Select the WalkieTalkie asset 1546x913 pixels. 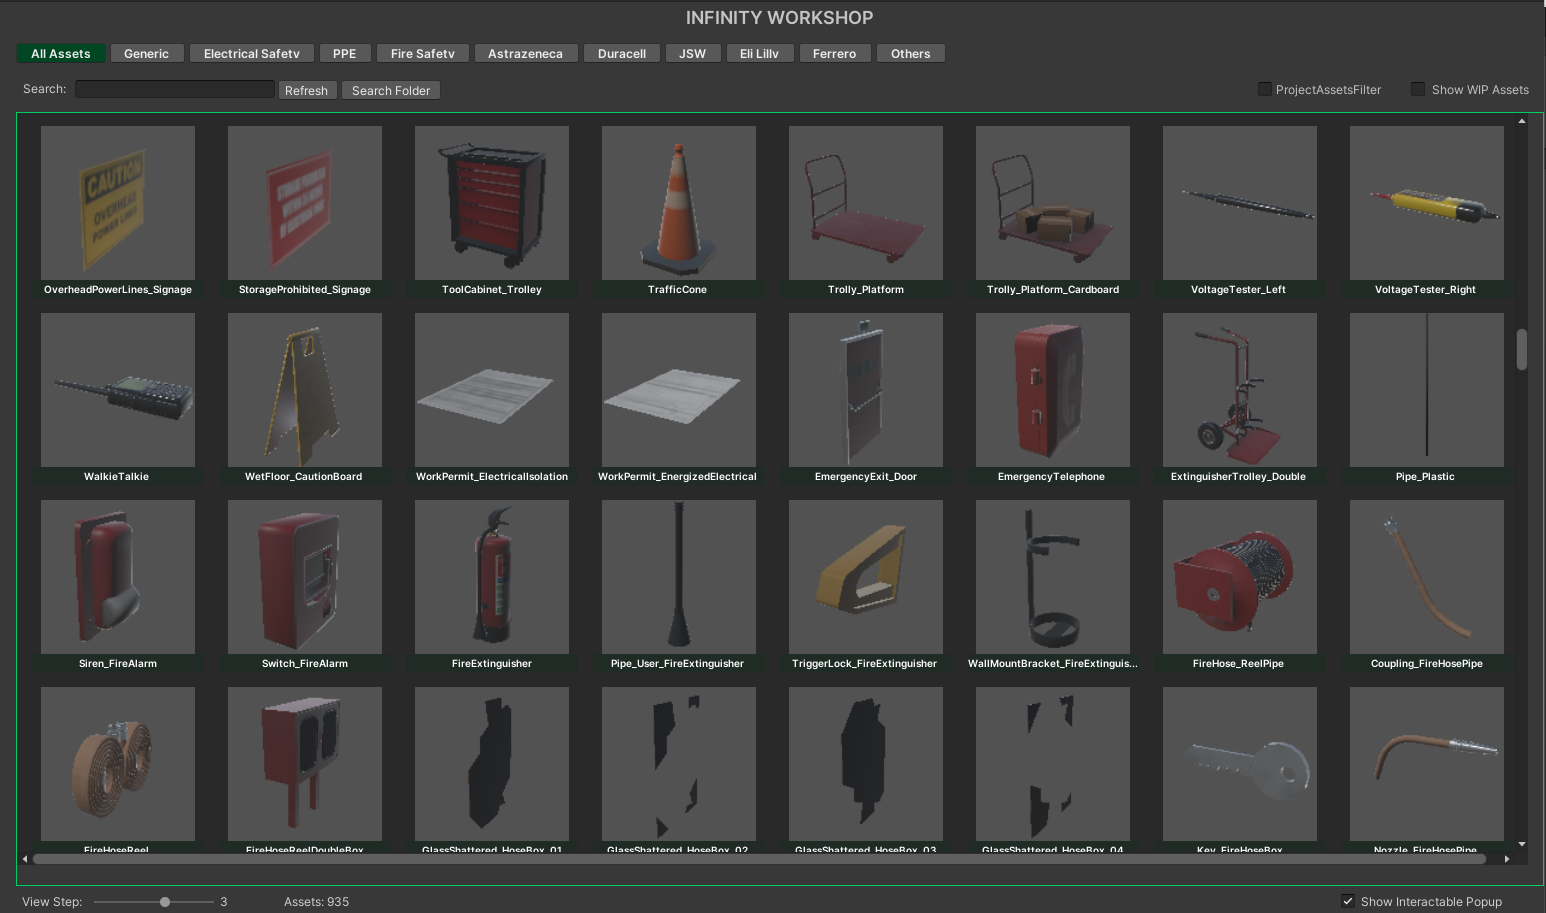[x=117, y=390]
